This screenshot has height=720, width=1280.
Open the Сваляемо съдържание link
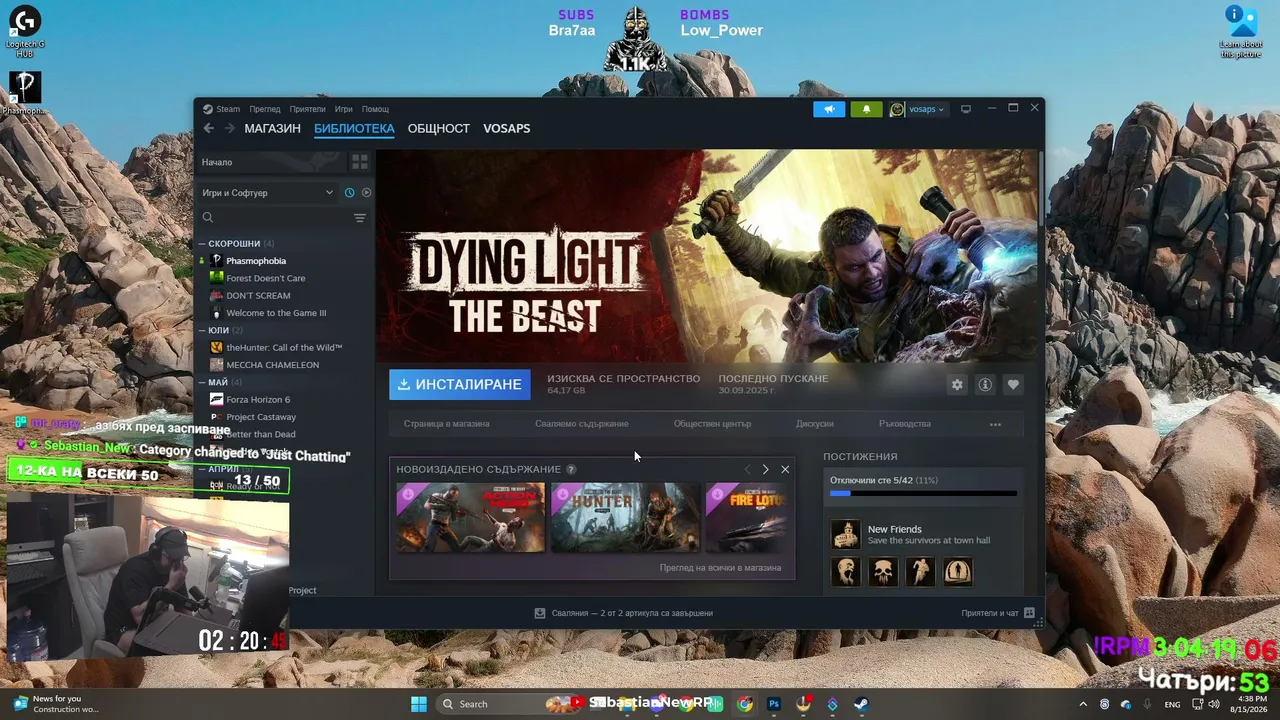[582, 424]
